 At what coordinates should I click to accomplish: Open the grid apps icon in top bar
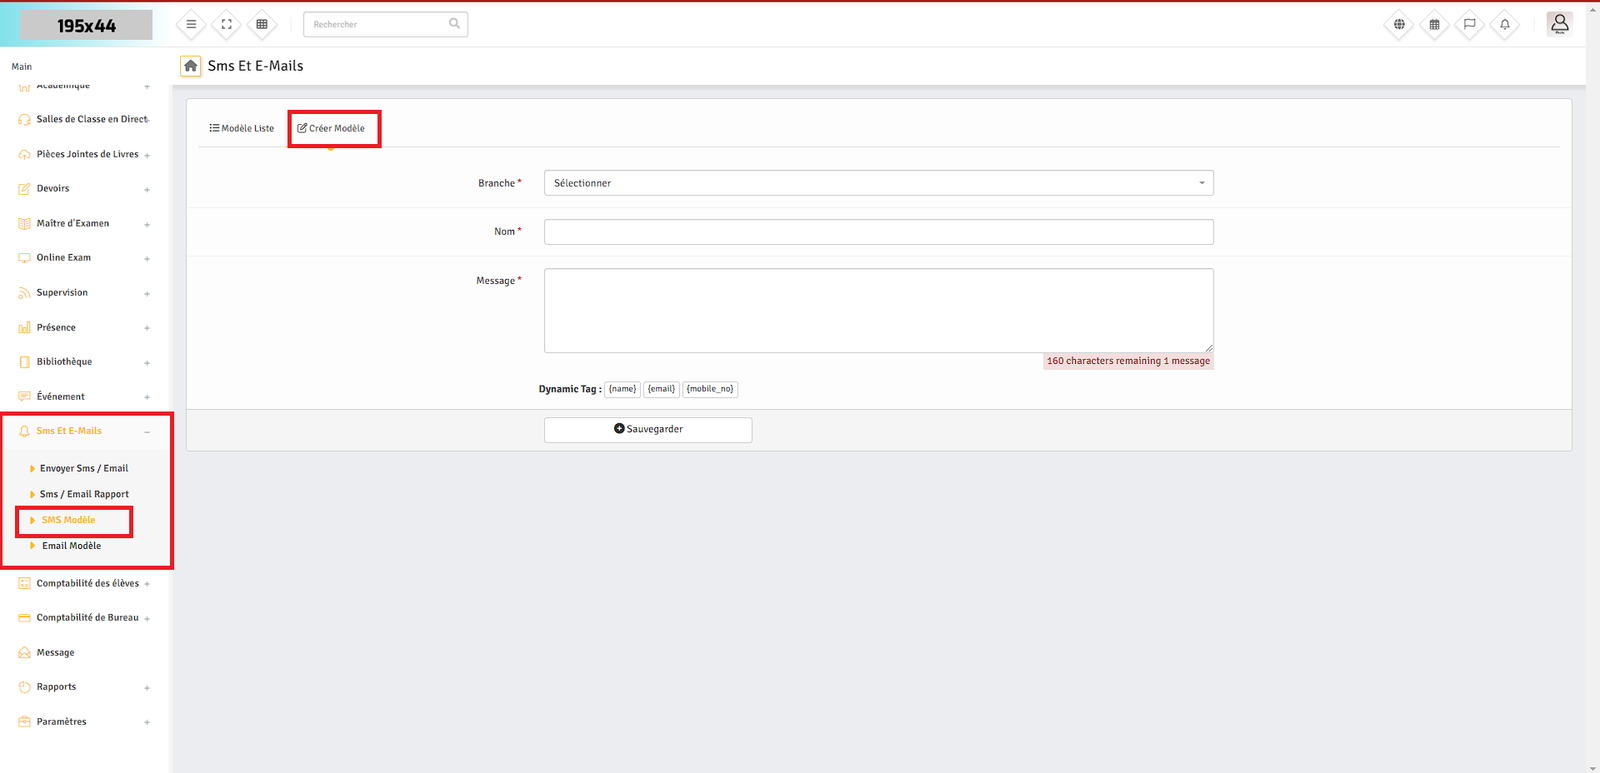[262, 24]
